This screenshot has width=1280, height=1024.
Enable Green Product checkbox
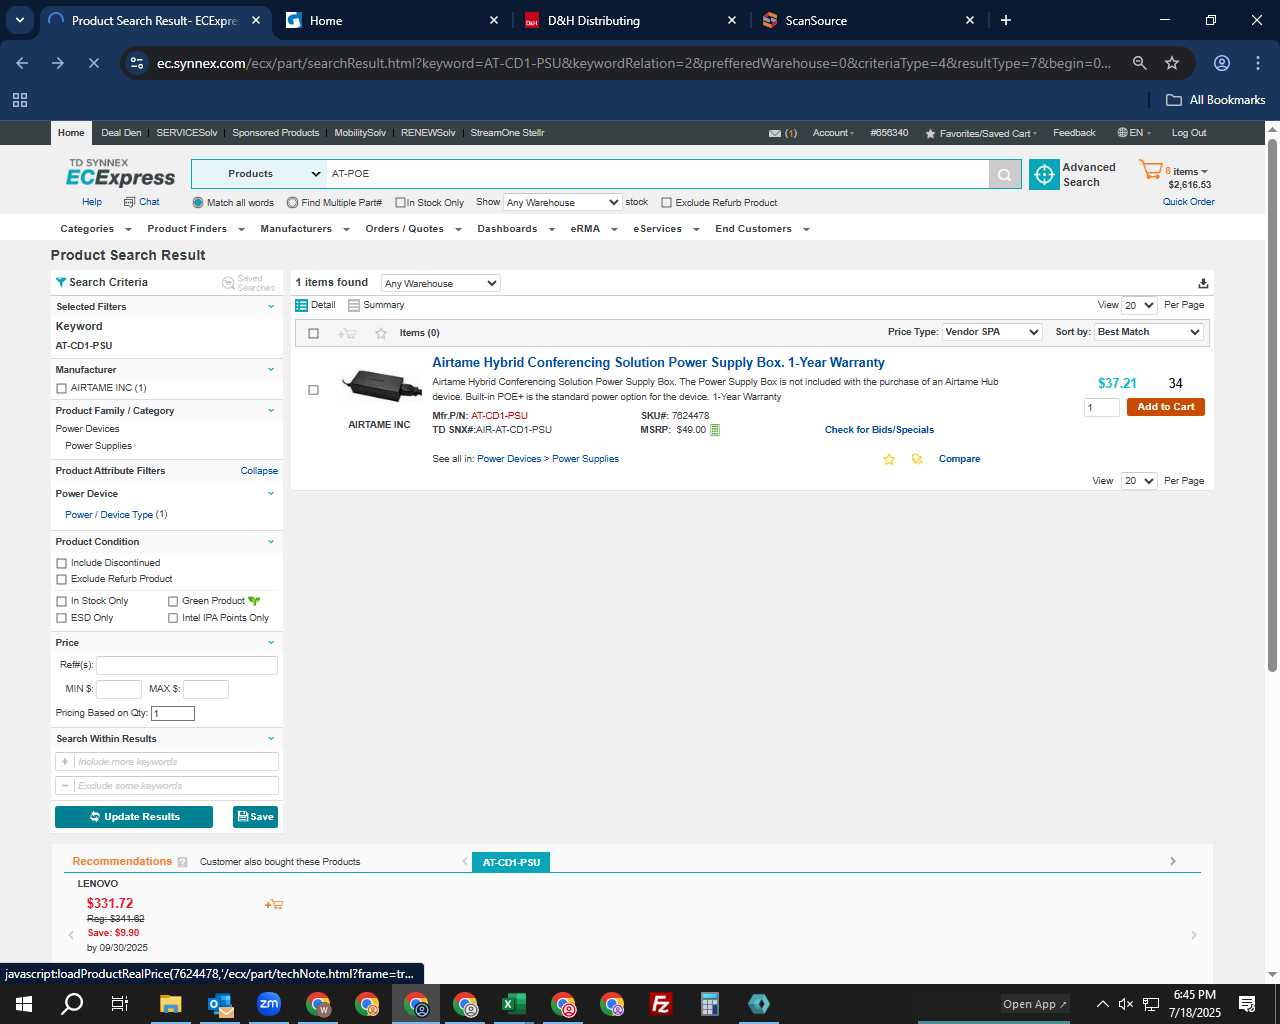click(173, 601)
